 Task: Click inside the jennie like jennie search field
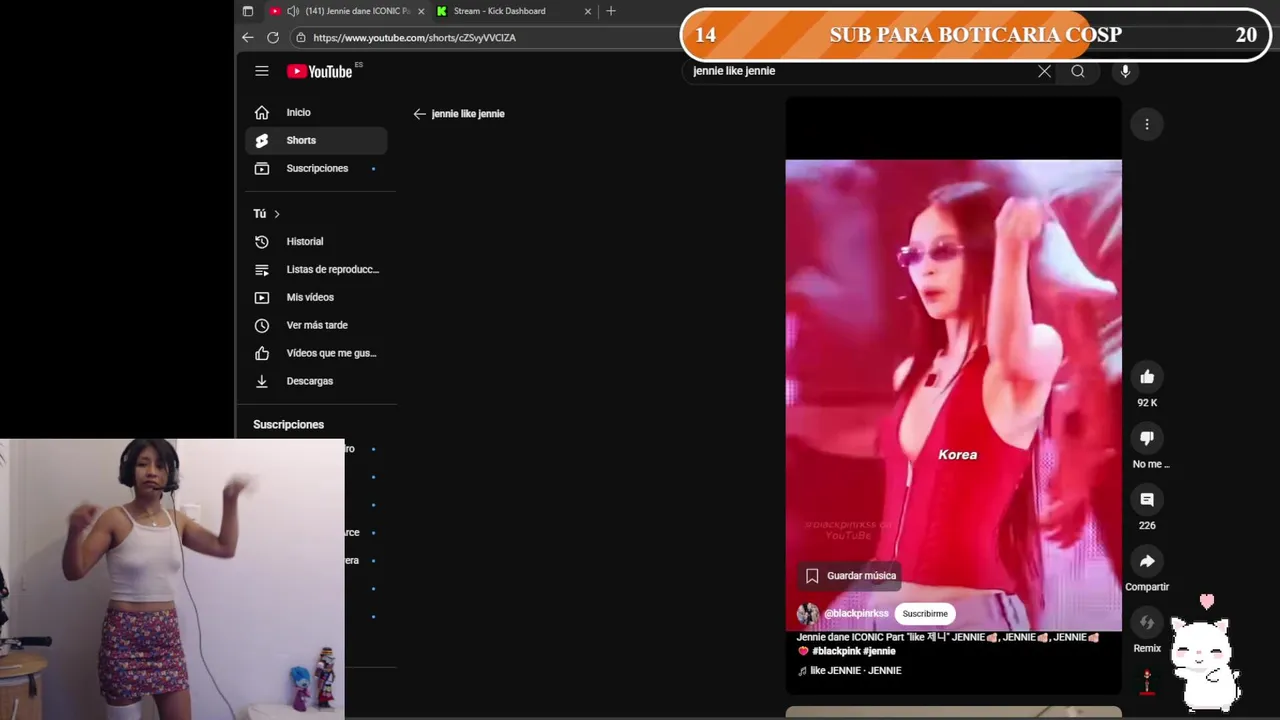tap(860, 71)
